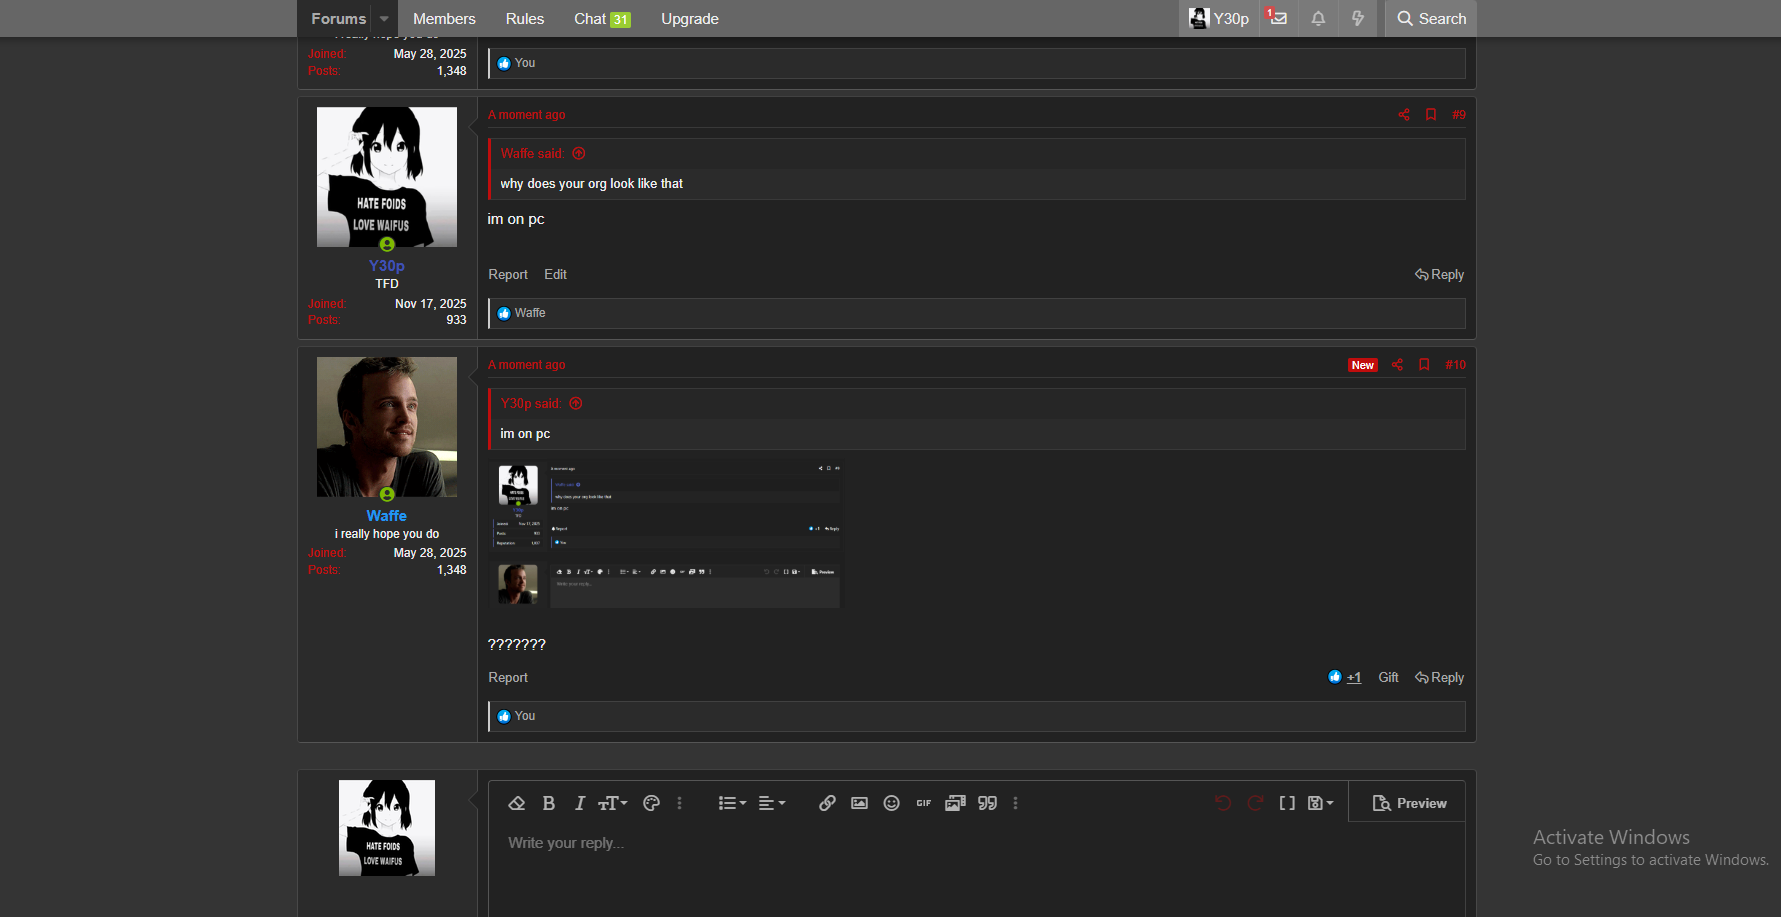Open the #9 post permalink

[1459, 115]
